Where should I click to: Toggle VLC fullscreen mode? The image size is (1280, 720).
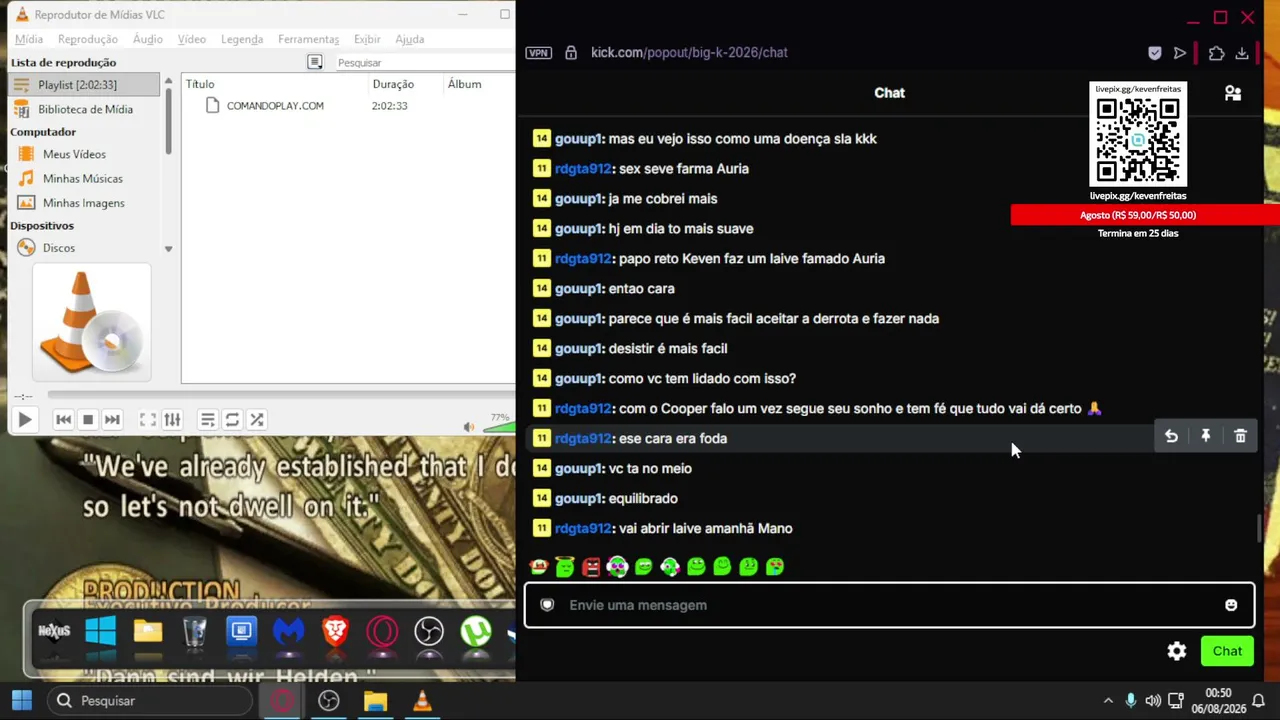click(147, 420)
